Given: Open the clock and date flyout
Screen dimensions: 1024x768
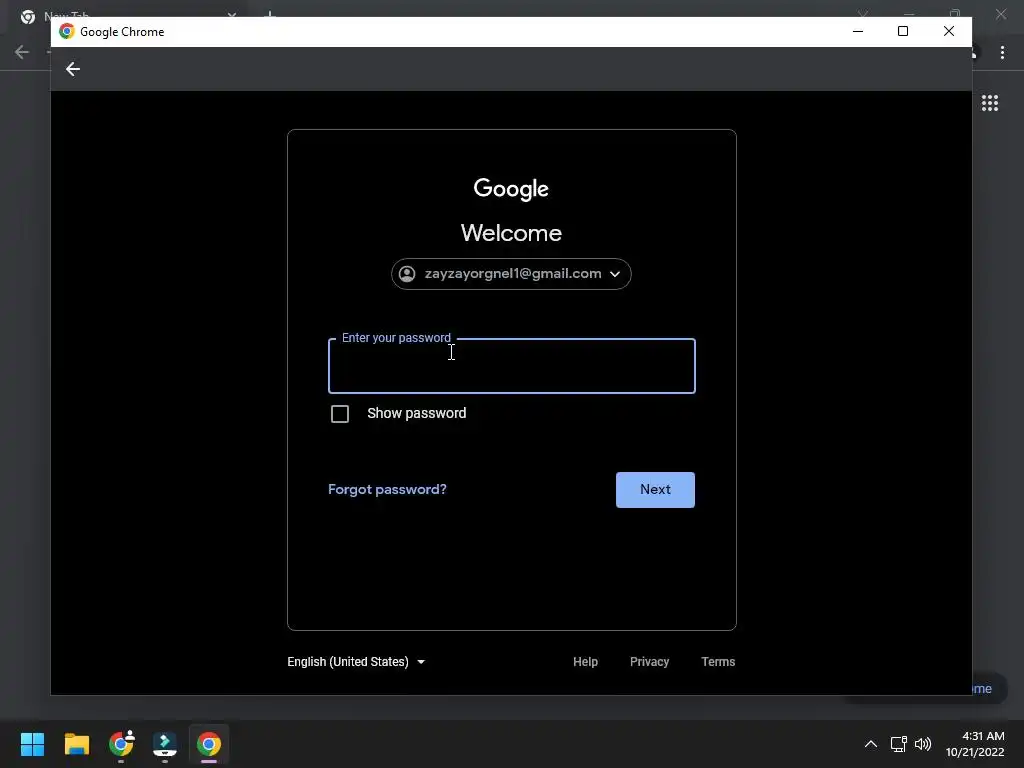Looking at the screenshot, I should 975,744.
